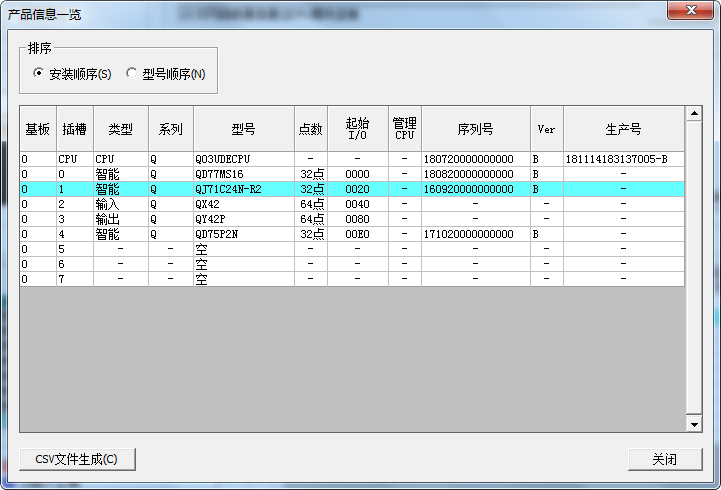Click the 型号 column header
The image size is (721, 490).
click(x=243, y=129)
